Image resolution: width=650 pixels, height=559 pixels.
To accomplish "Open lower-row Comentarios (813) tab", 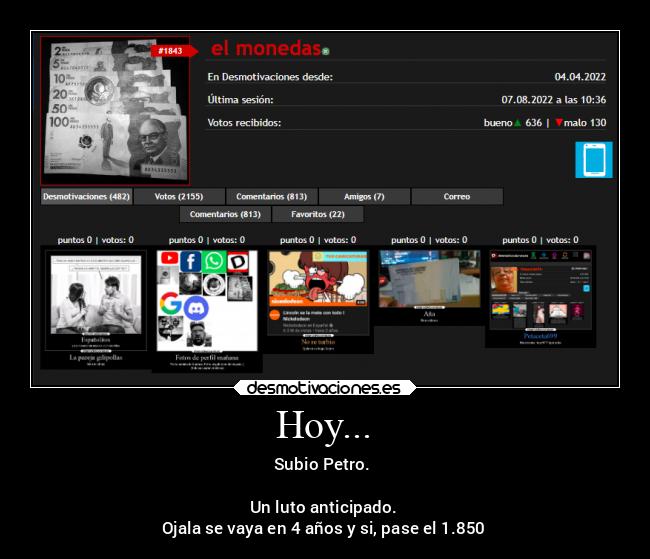I will point(225,214).
